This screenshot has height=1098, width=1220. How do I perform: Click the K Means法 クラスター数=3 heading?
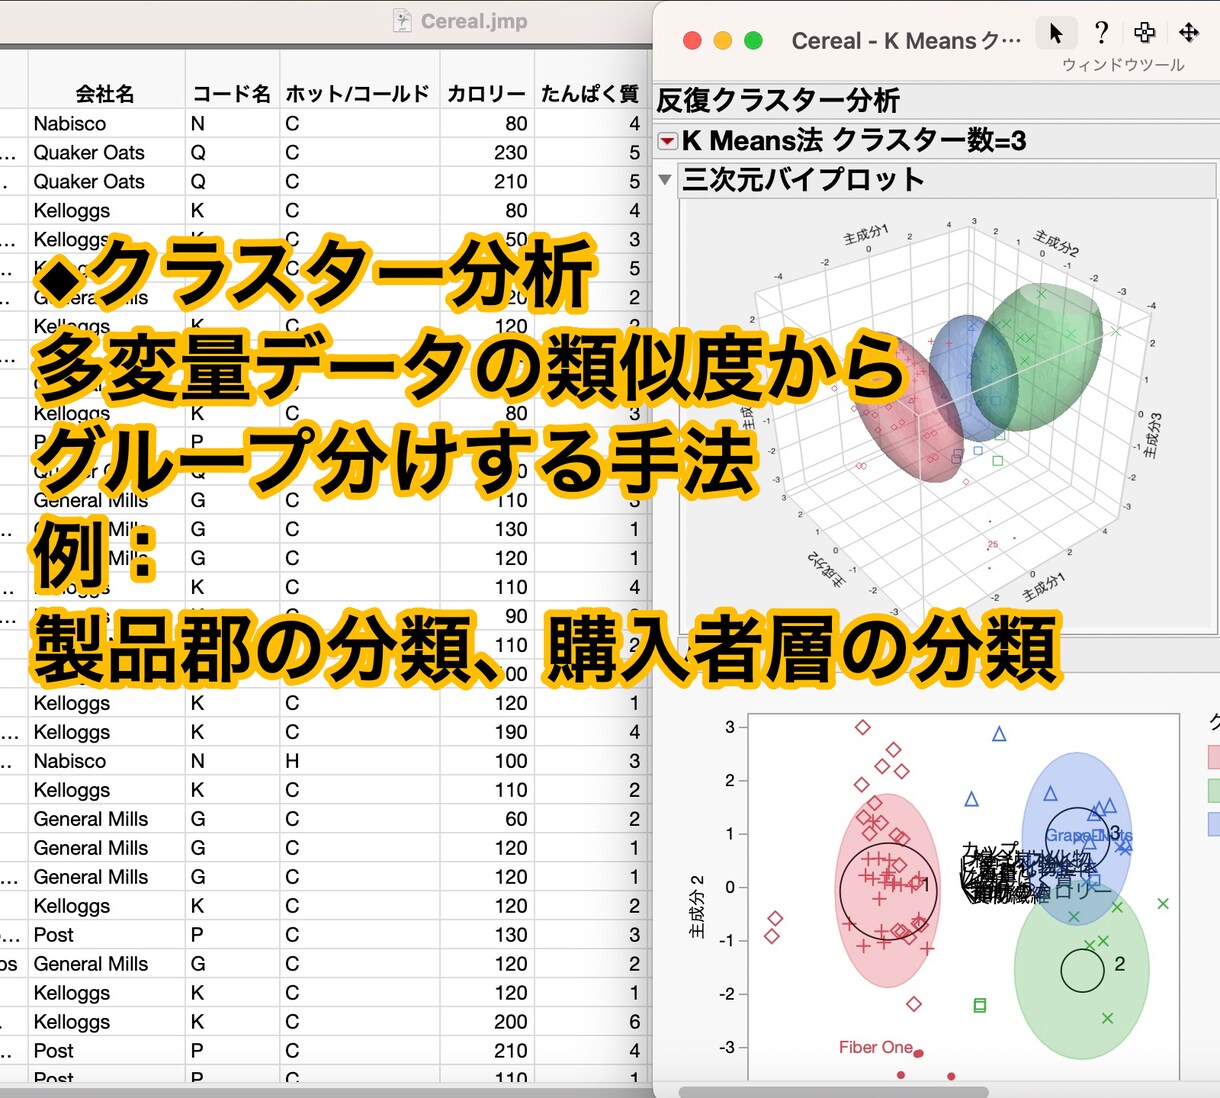(x=854, y=141)
